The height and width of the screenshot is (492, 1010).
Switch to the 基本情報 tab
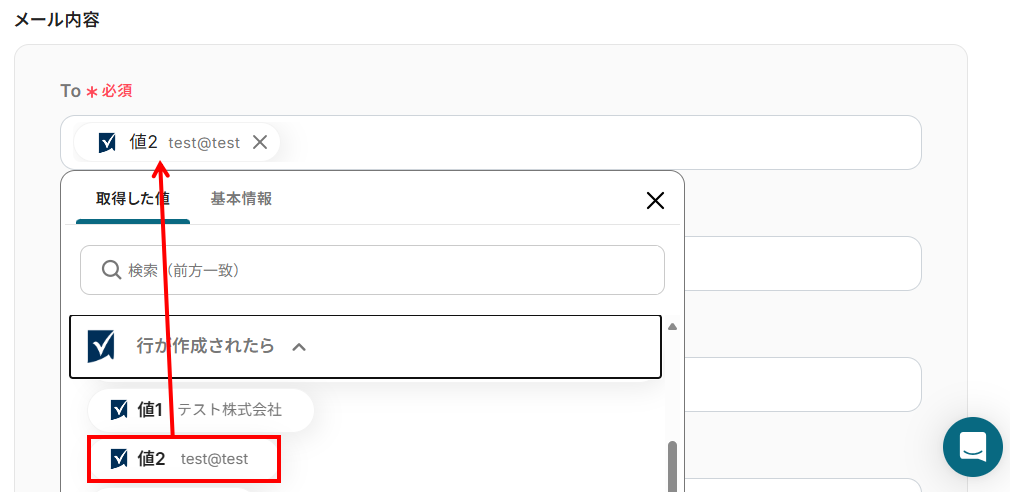(241, 199)
